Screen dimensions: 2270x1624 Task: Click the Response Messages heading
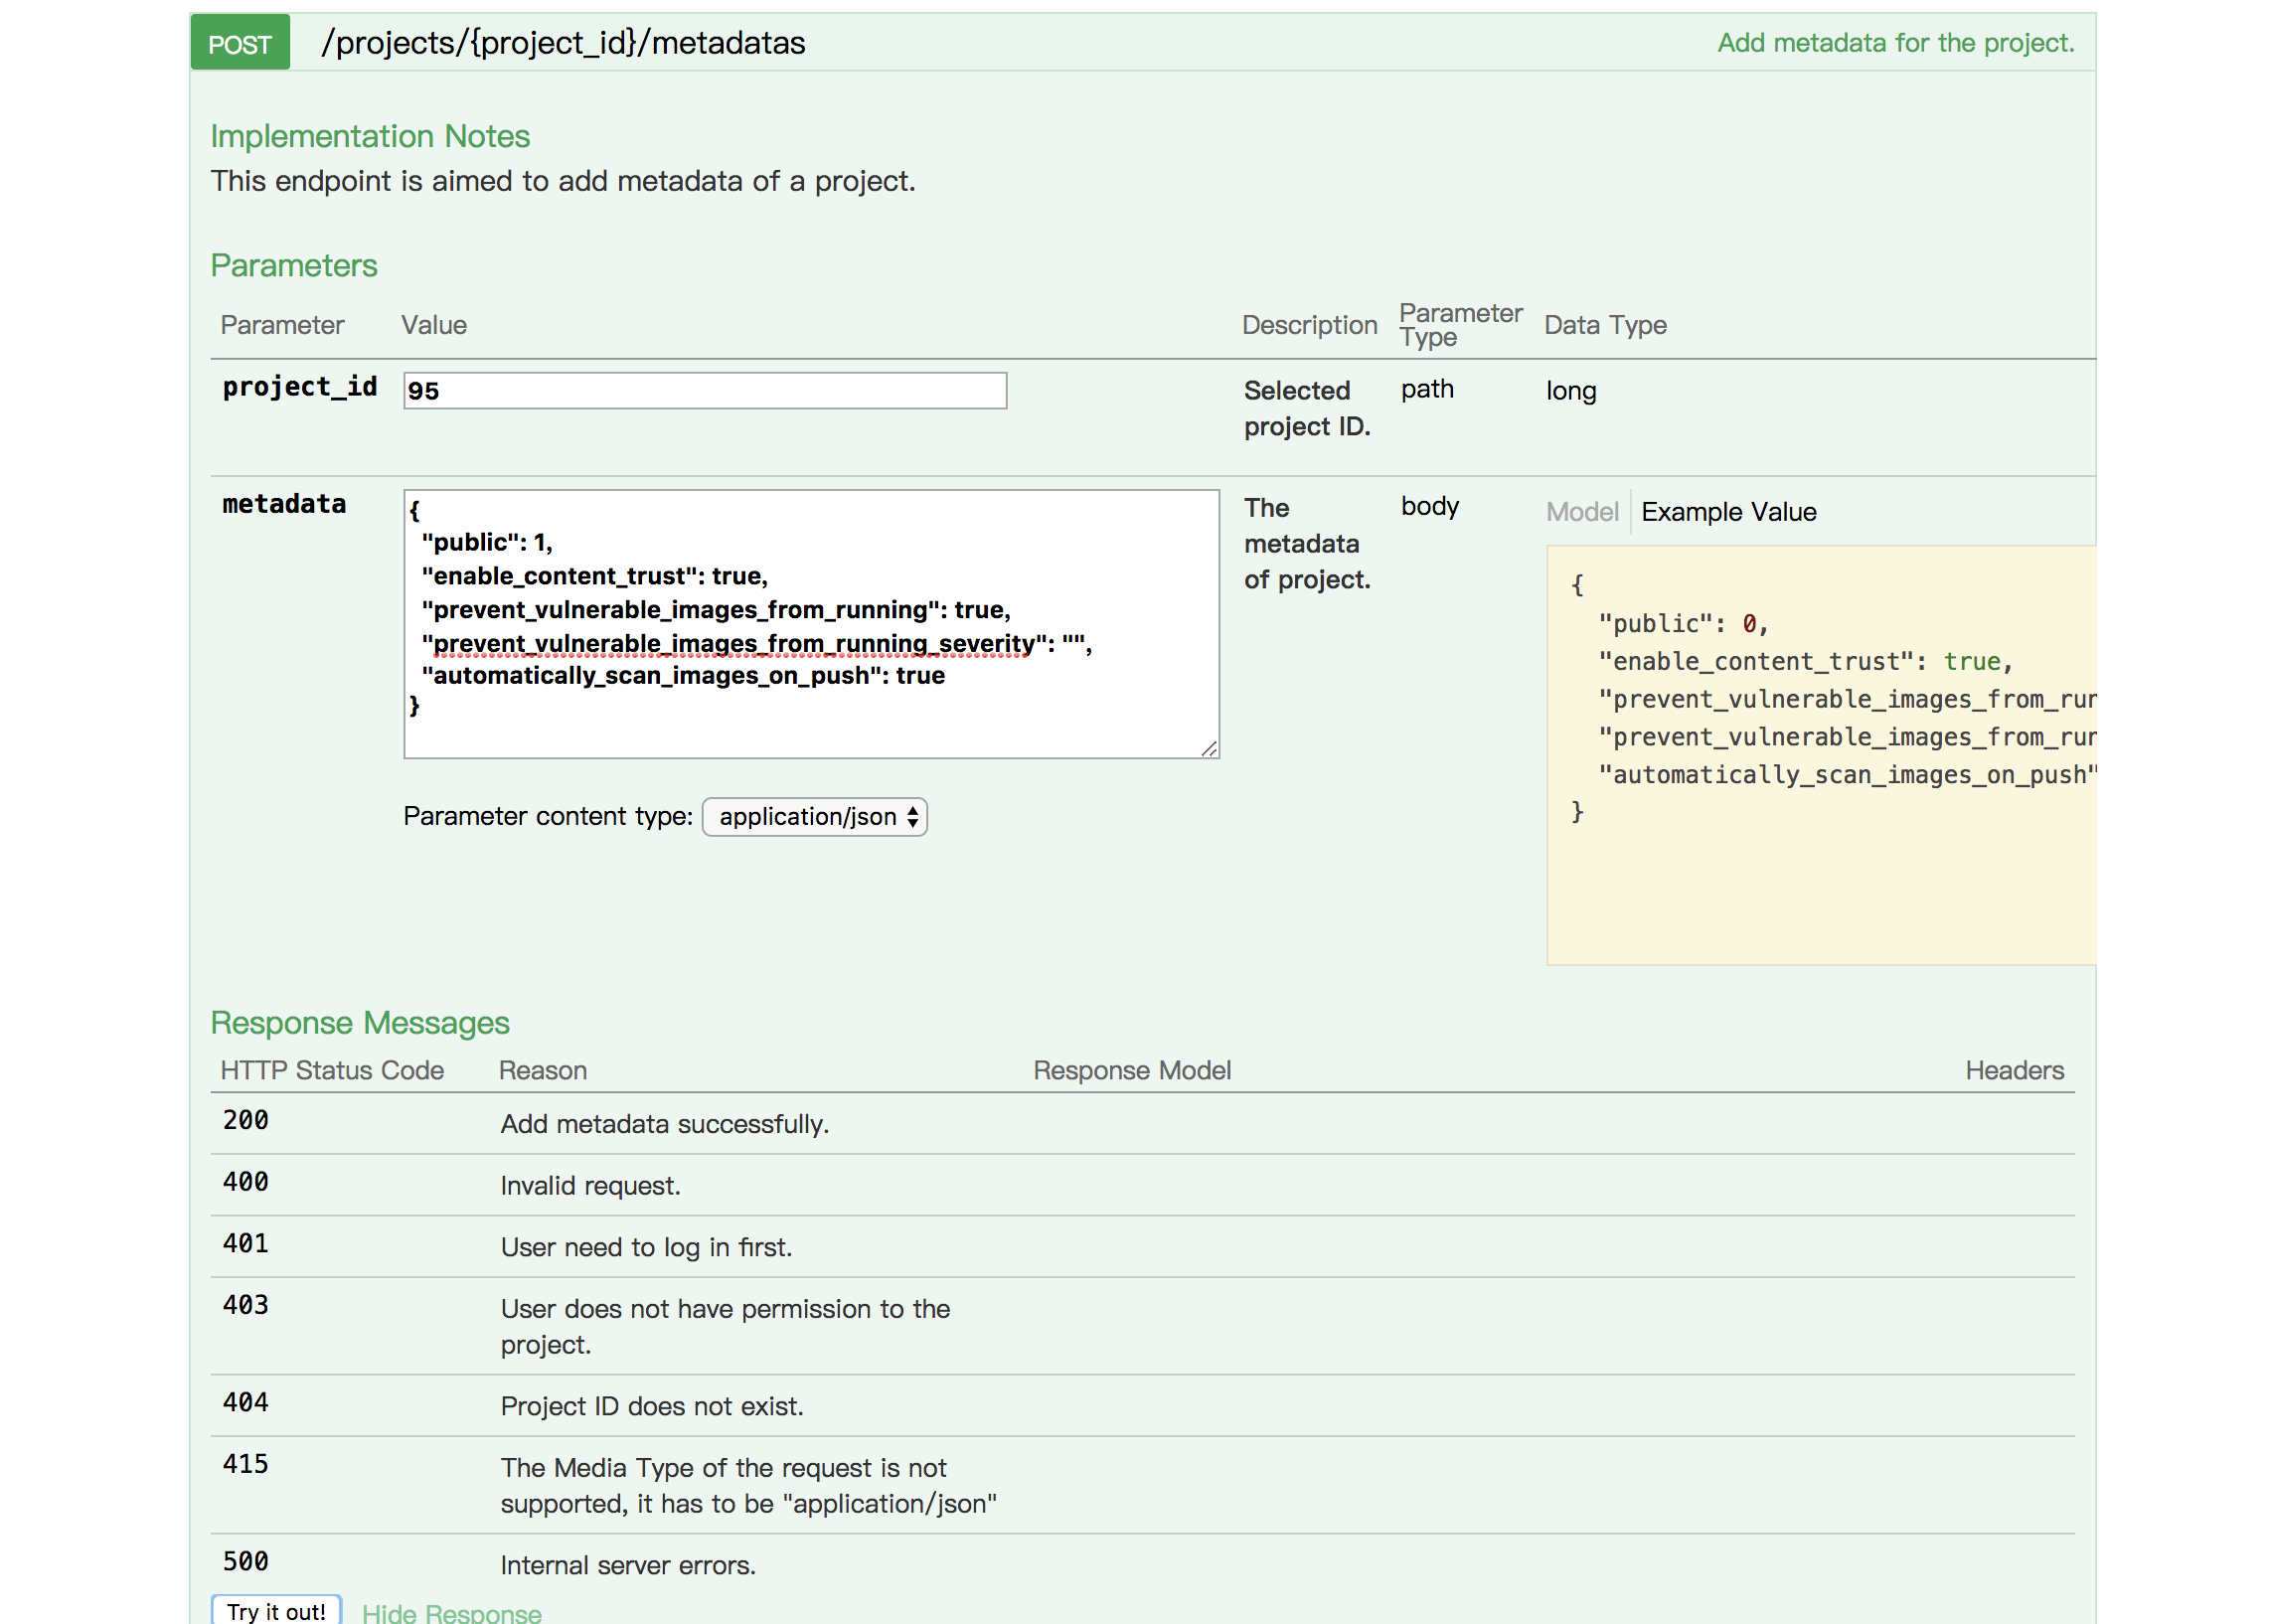tap(359, 1022)
